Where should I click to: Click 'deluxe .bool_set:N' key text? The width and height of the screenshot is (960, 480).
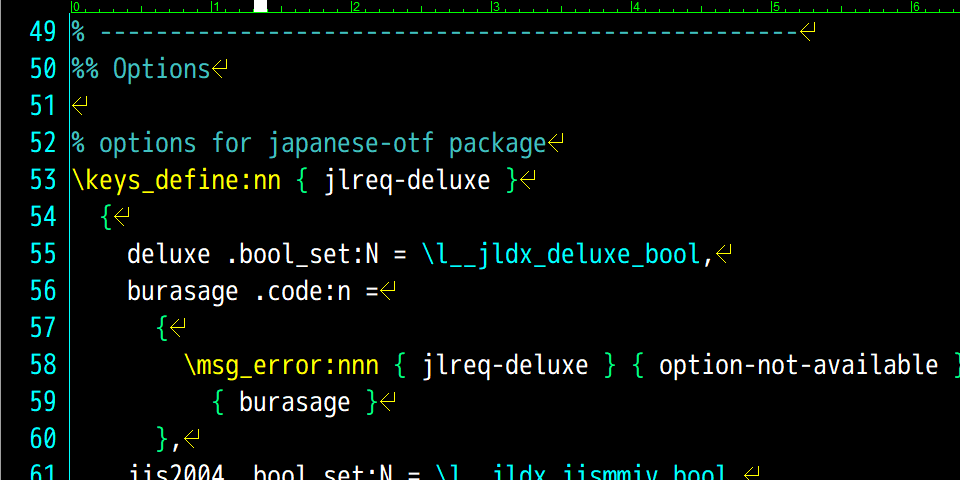pos(253,254)
